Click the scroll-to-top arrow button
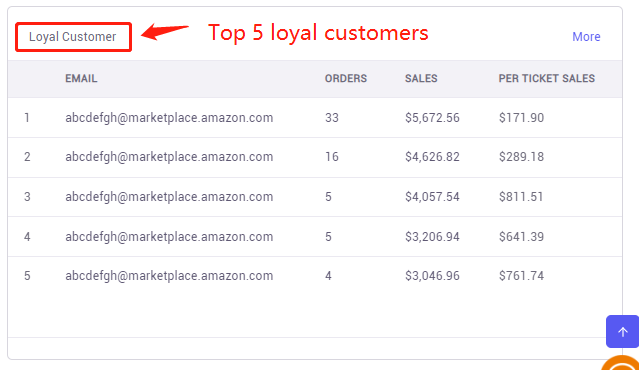The width and height of the screenshot is (639, 370). 622,331
